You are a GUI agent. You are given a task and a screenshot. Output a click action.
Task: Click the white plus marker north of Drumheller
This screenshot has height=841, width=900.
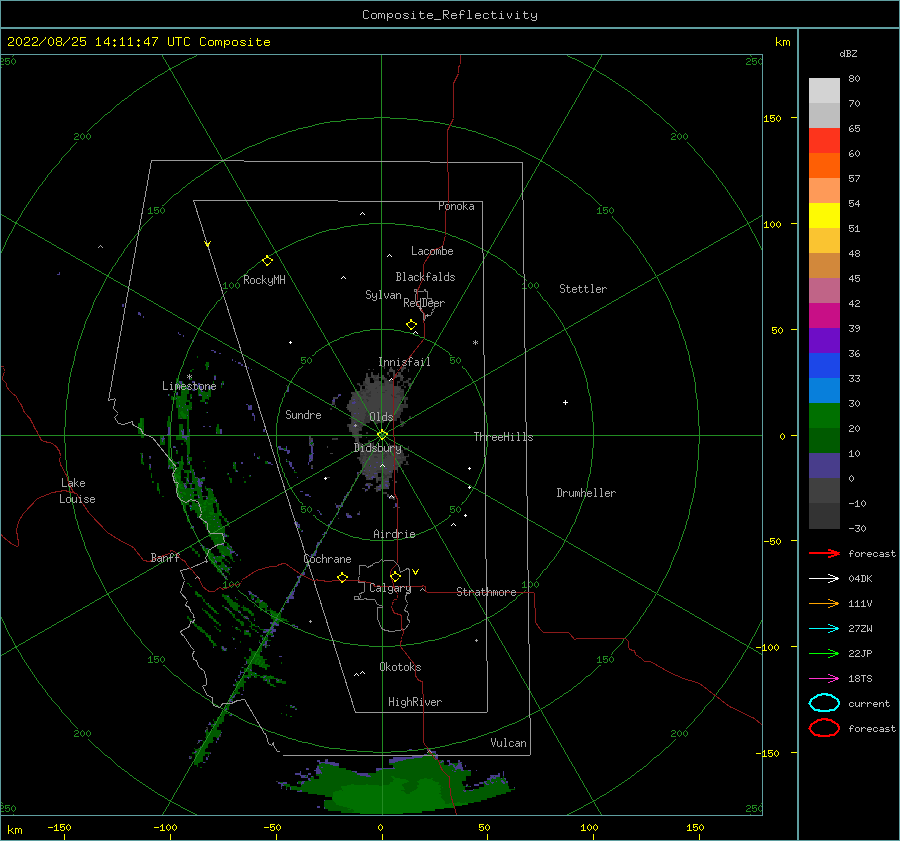pyautogui.click(x=565, y=402)
